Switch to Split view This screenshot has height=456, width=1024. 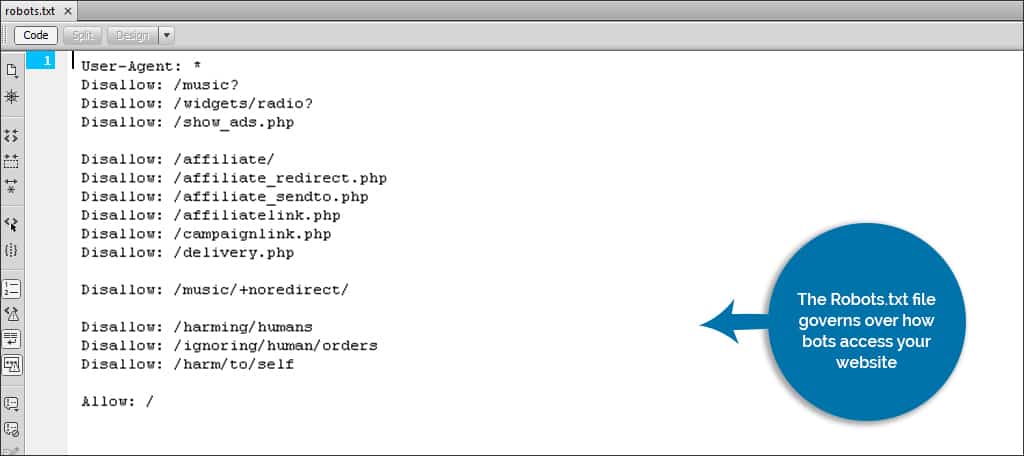point(82,35)
